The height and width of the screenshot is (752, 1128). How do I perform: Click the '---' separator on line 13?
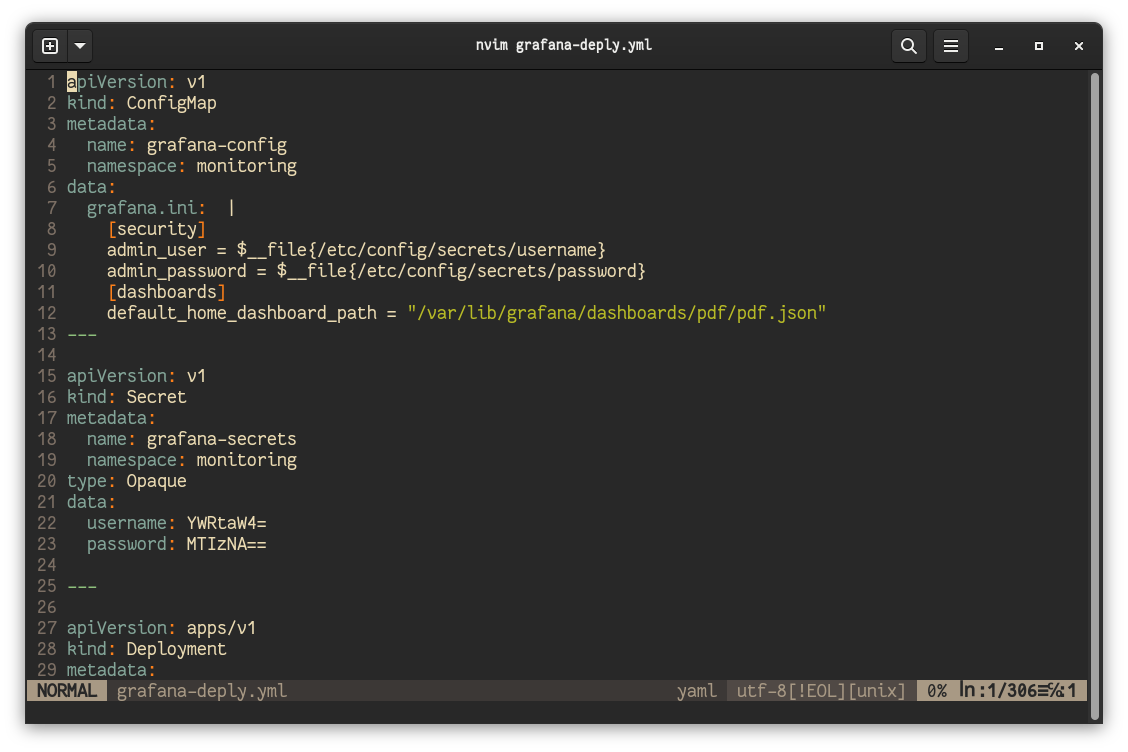81,334
